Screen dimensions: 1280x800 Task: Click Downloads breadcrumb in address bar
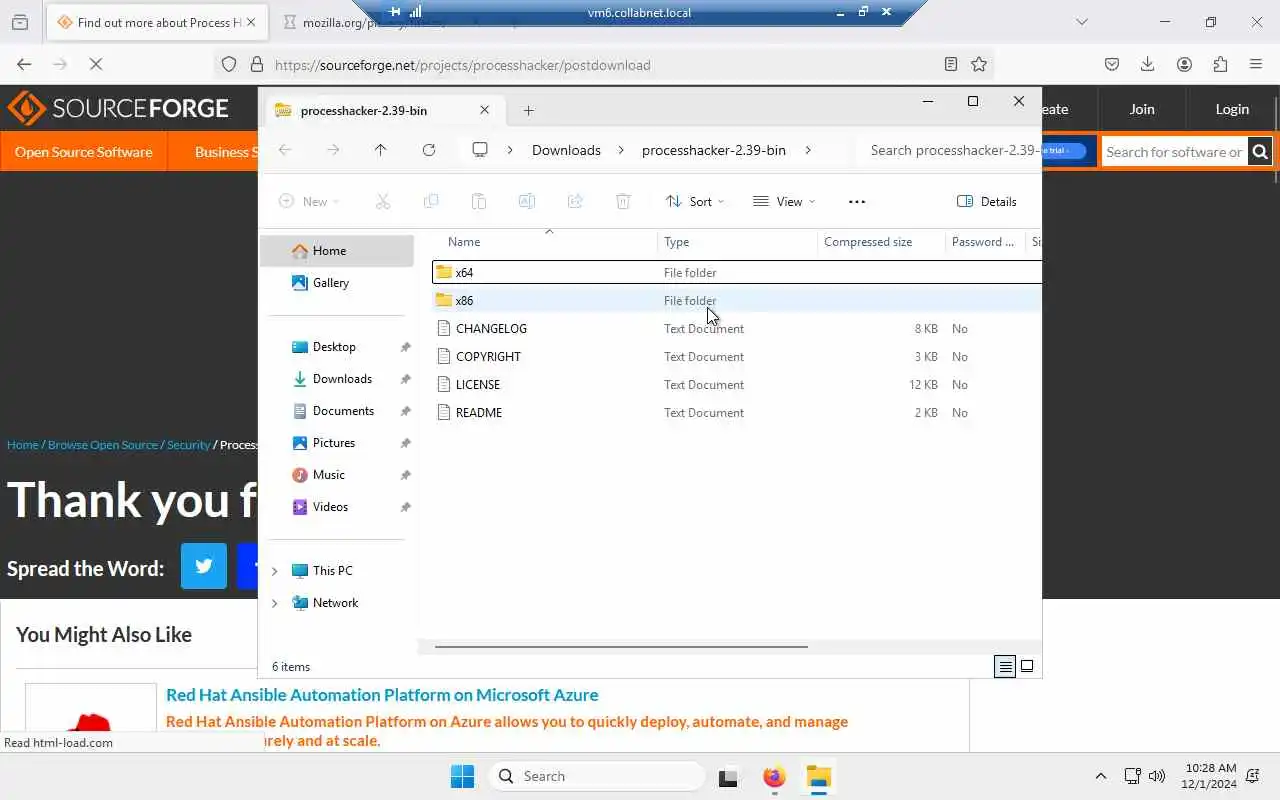(x=566, y=150)
